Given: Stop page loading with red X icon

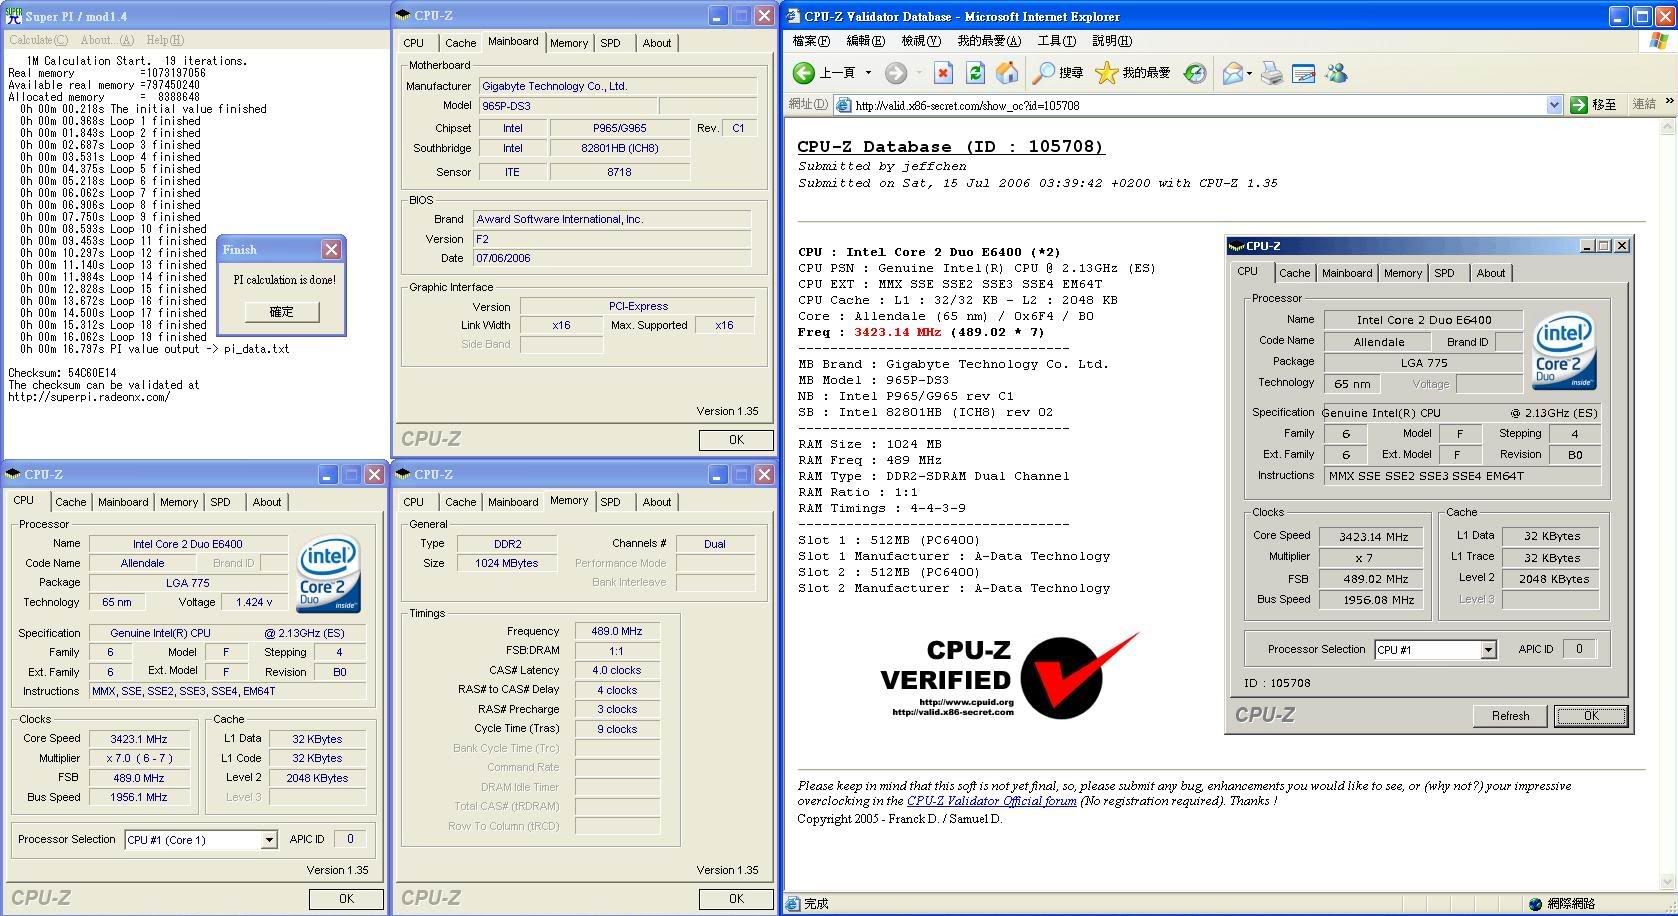Looking at the screenshot, I should [943, 73].
